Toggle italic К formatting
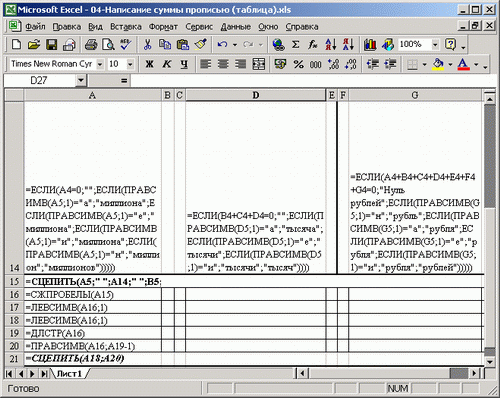Viewport: 500px width, 398px height. tap(167, 64)
